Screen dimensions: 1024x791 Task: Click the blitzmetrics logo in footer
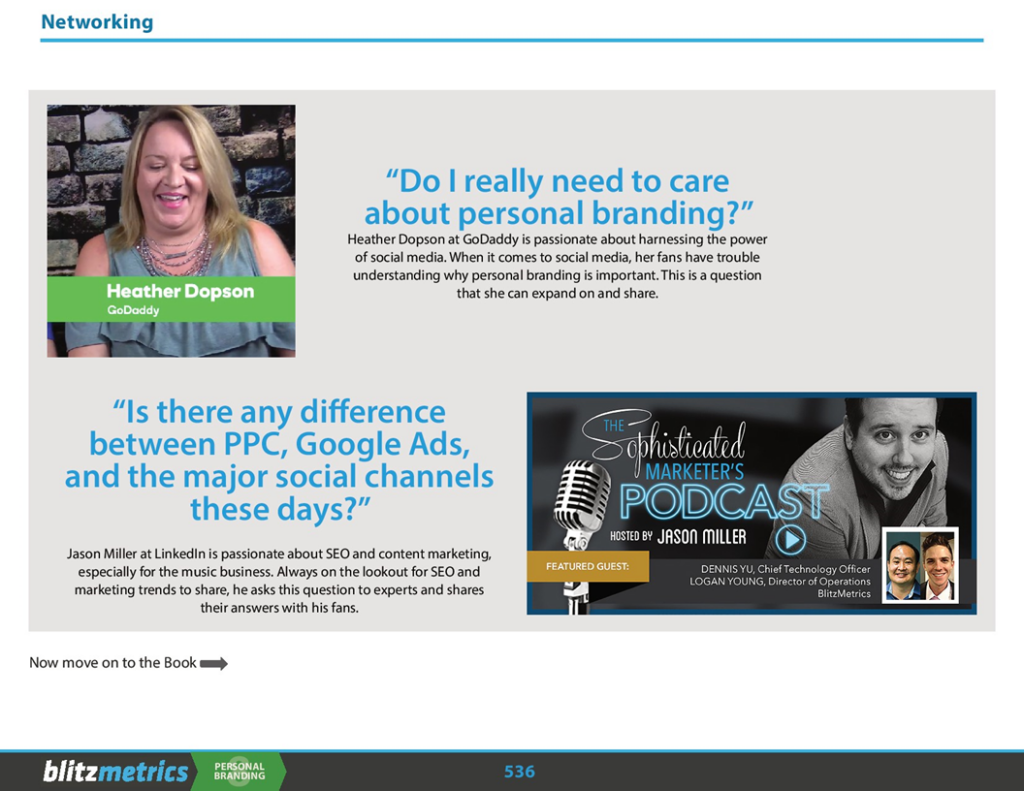tap(115, 771)
